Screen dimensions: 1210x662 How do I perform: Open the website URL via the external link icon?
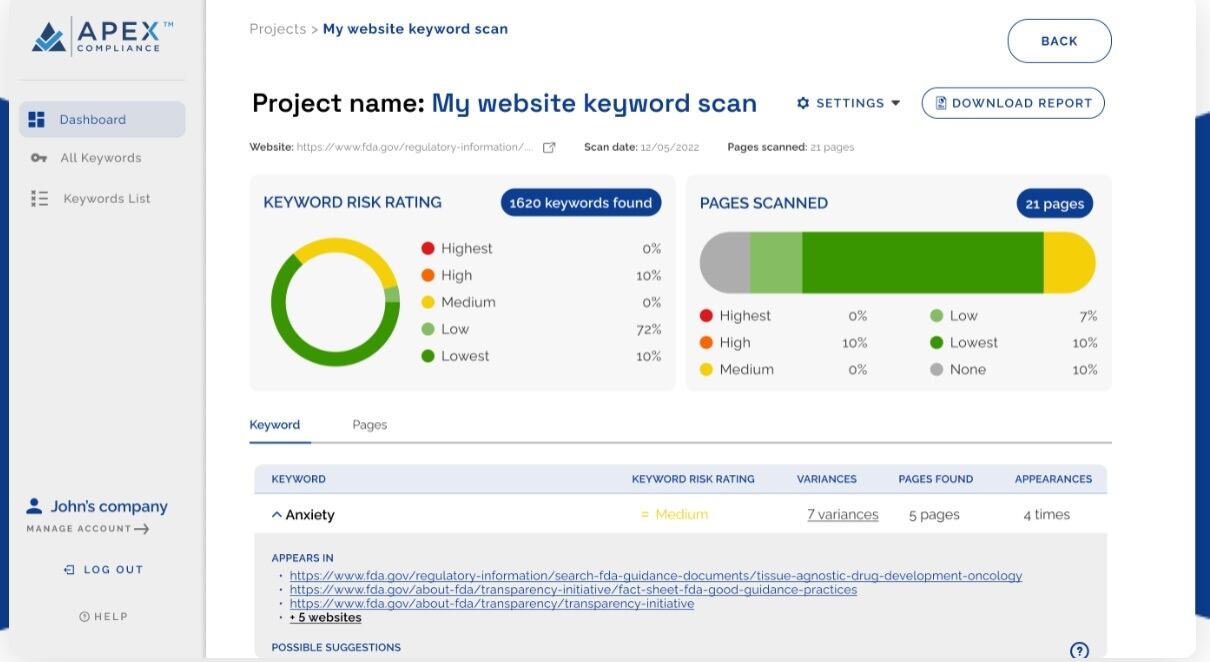coord(547,146)
